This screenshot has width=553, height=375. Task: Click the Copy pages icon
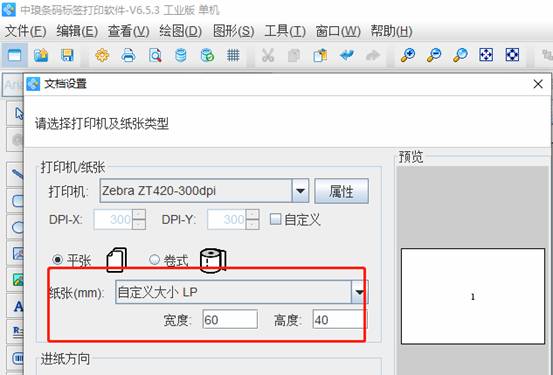click(x=294, y=55)
